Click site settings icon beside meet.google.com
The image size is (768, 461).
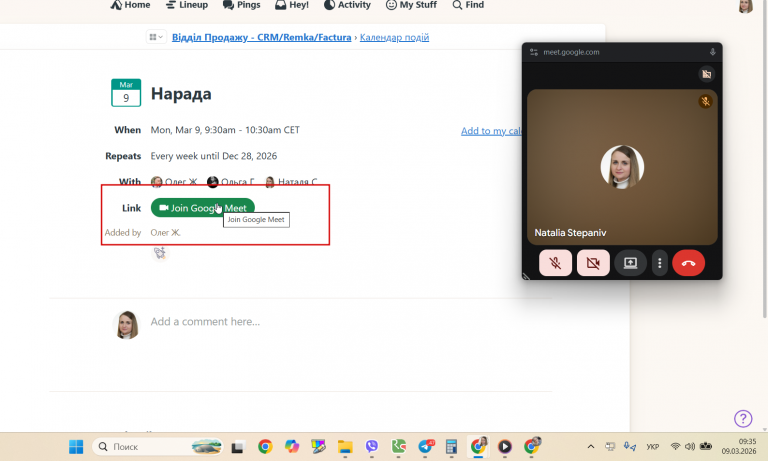534,52
